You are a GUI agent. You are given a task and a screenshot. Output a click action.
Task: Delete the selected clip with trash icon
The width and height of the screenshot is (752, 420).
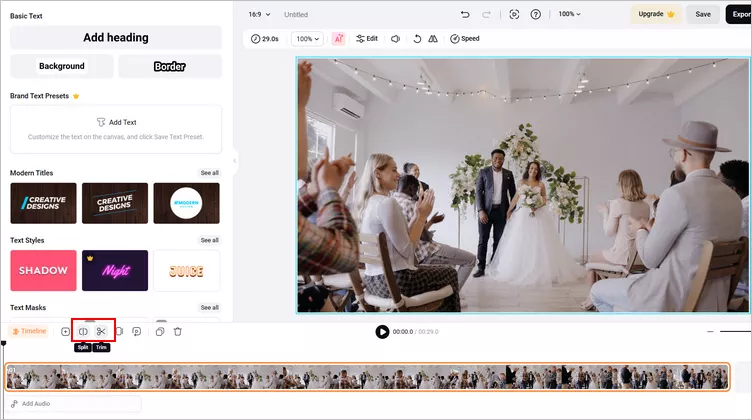177,331
